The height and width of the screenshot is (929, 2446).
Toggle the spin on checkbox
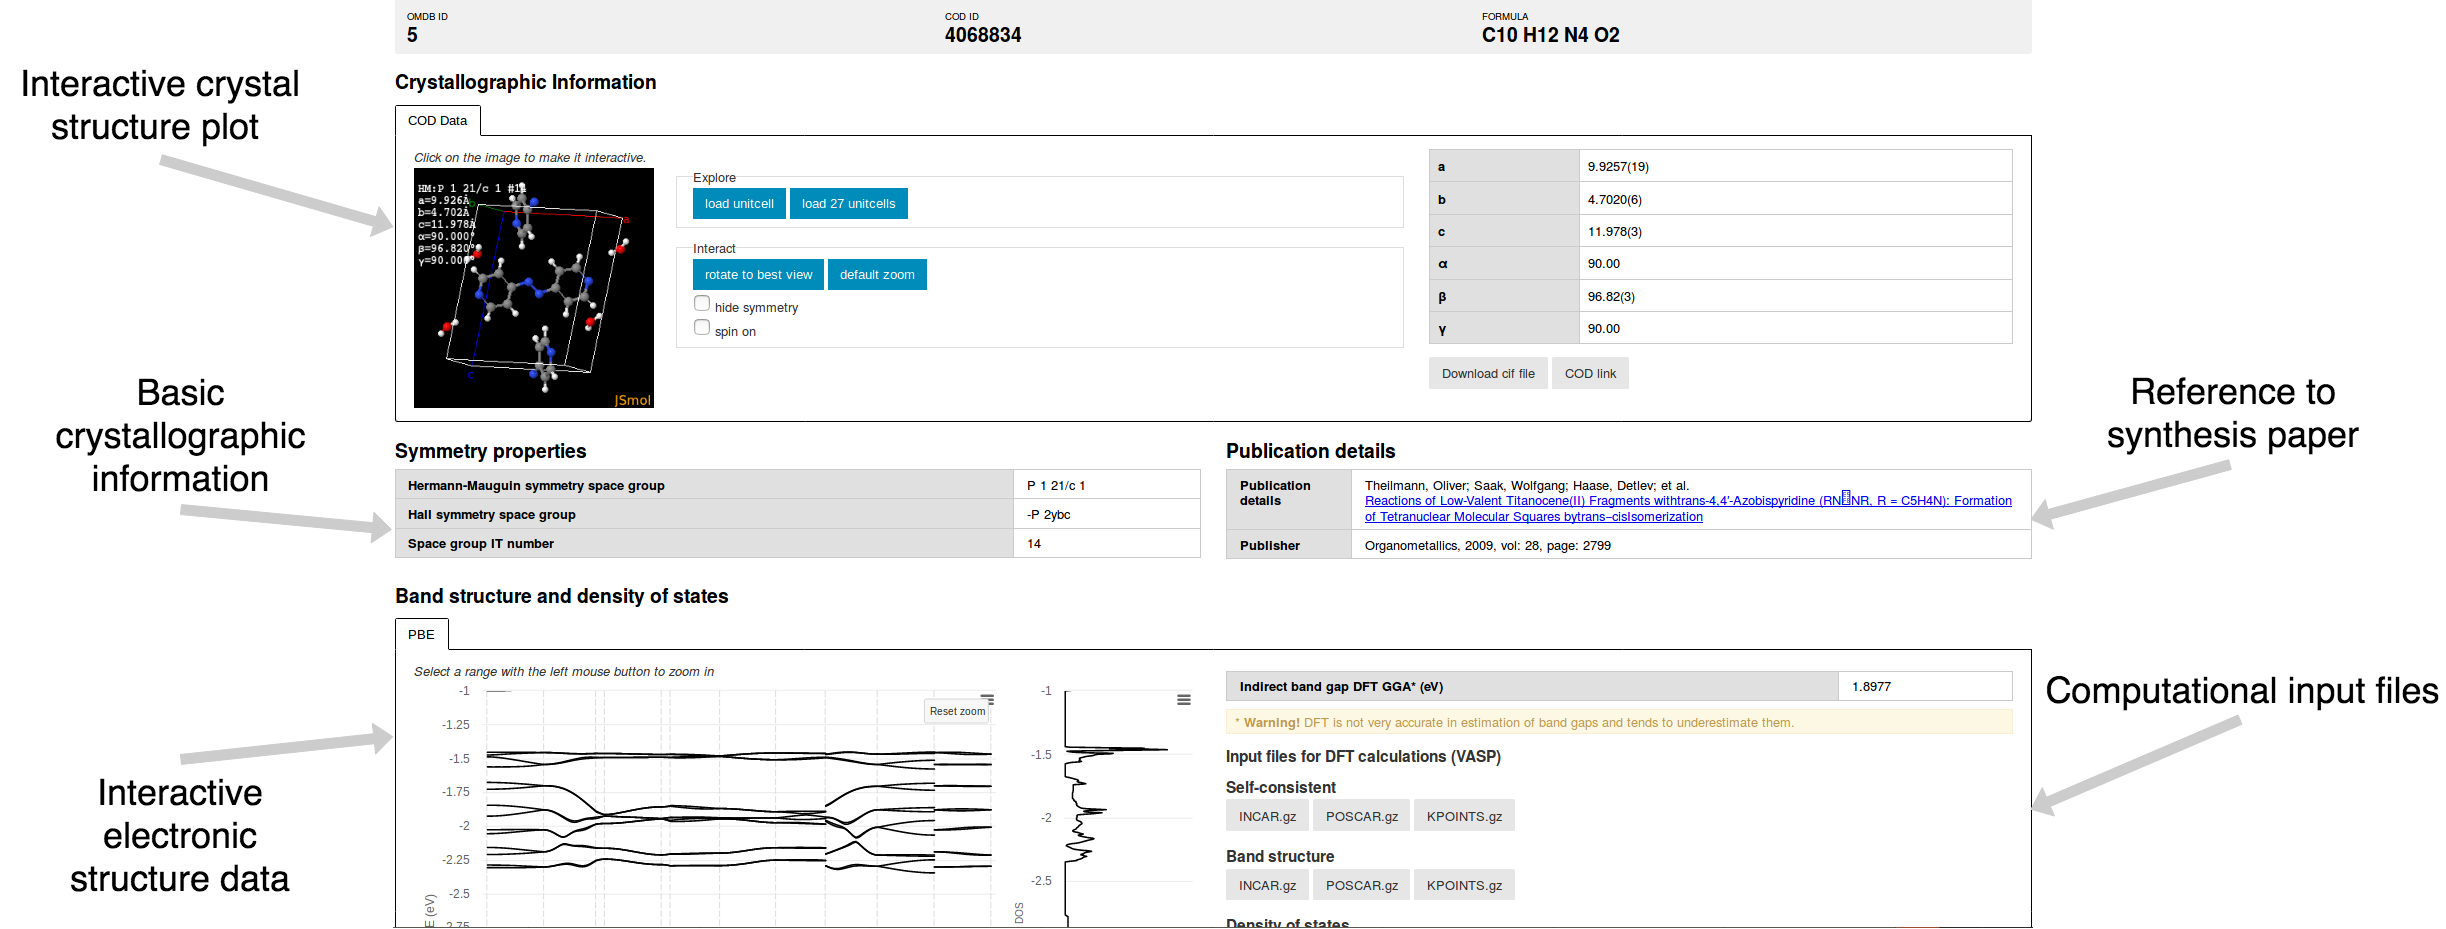click(x=702, y=328)
